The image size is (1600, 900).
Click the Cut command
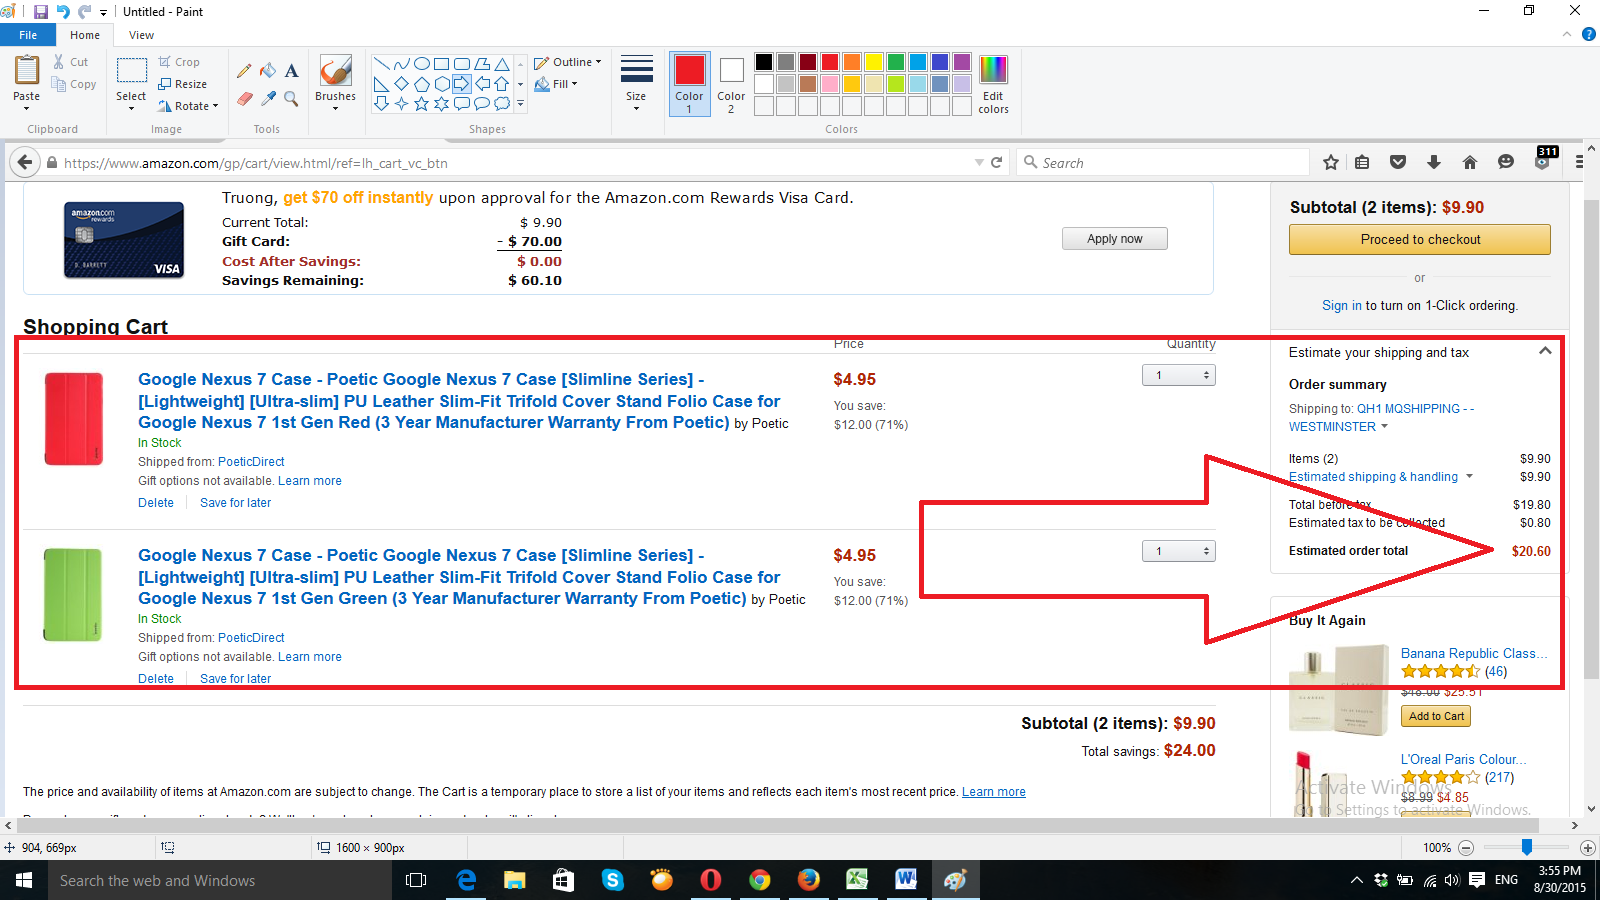point(71,62)
